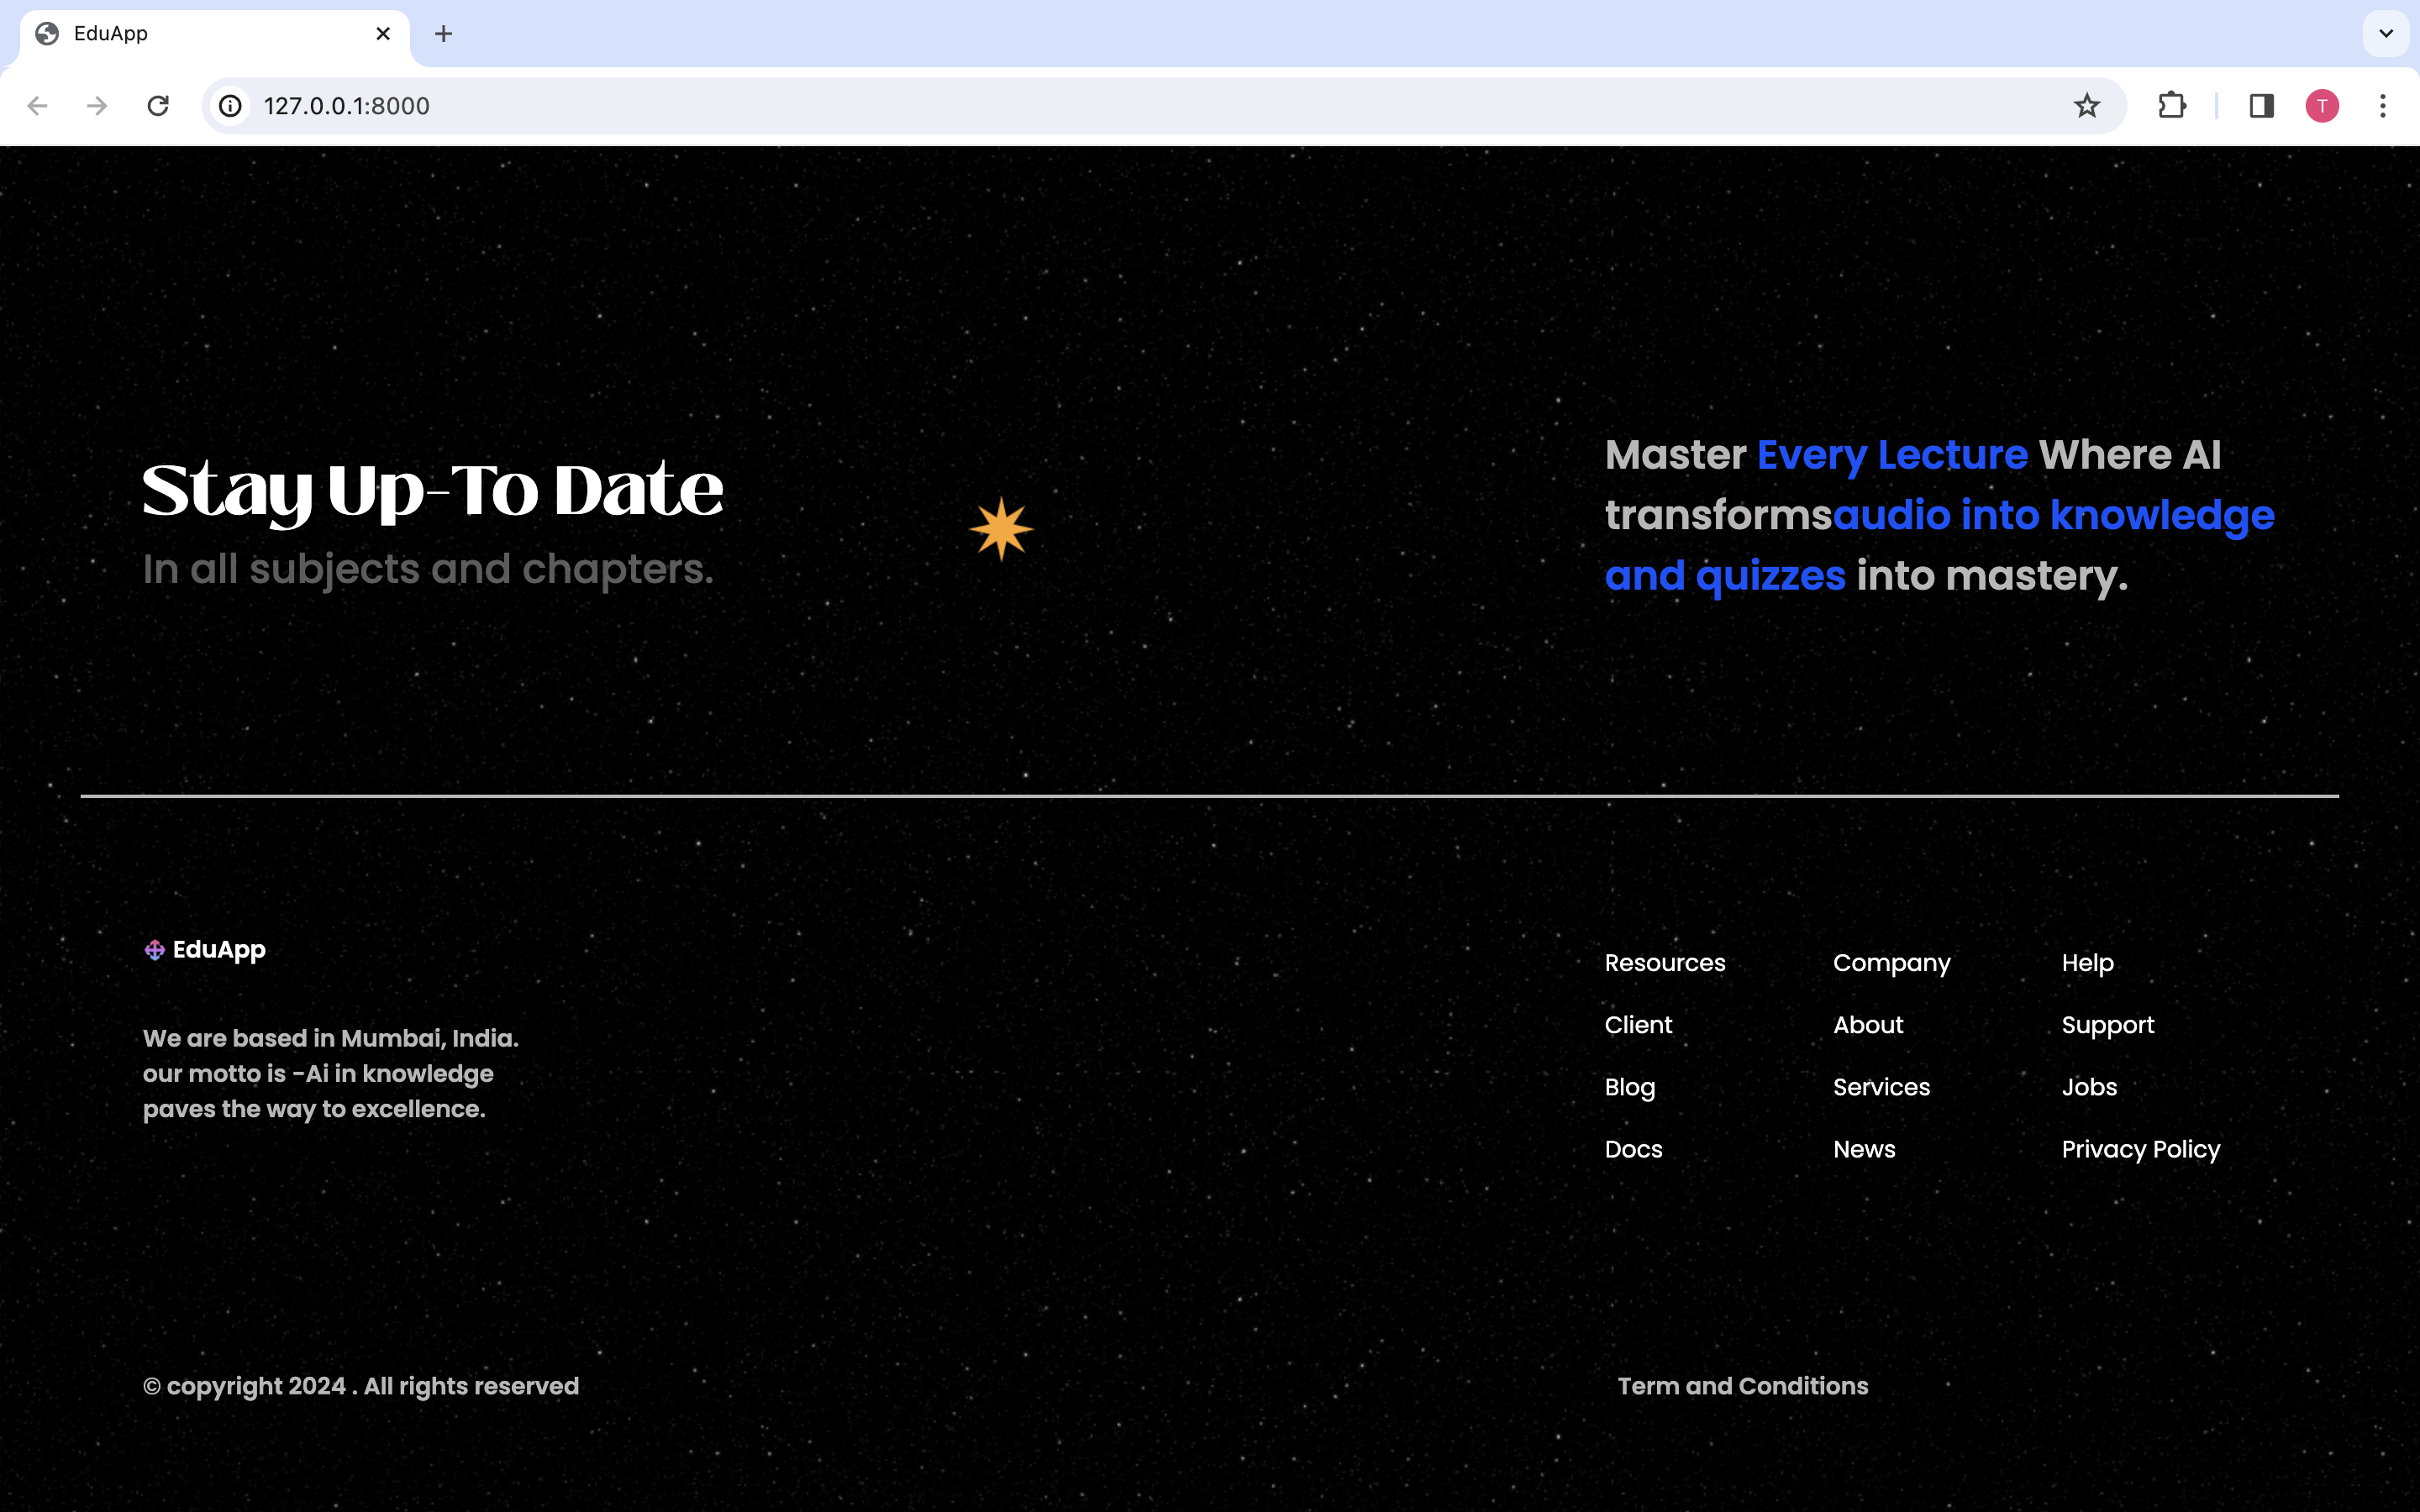
Task: Expand the tab search chevron
Action: click(2386, 34)
